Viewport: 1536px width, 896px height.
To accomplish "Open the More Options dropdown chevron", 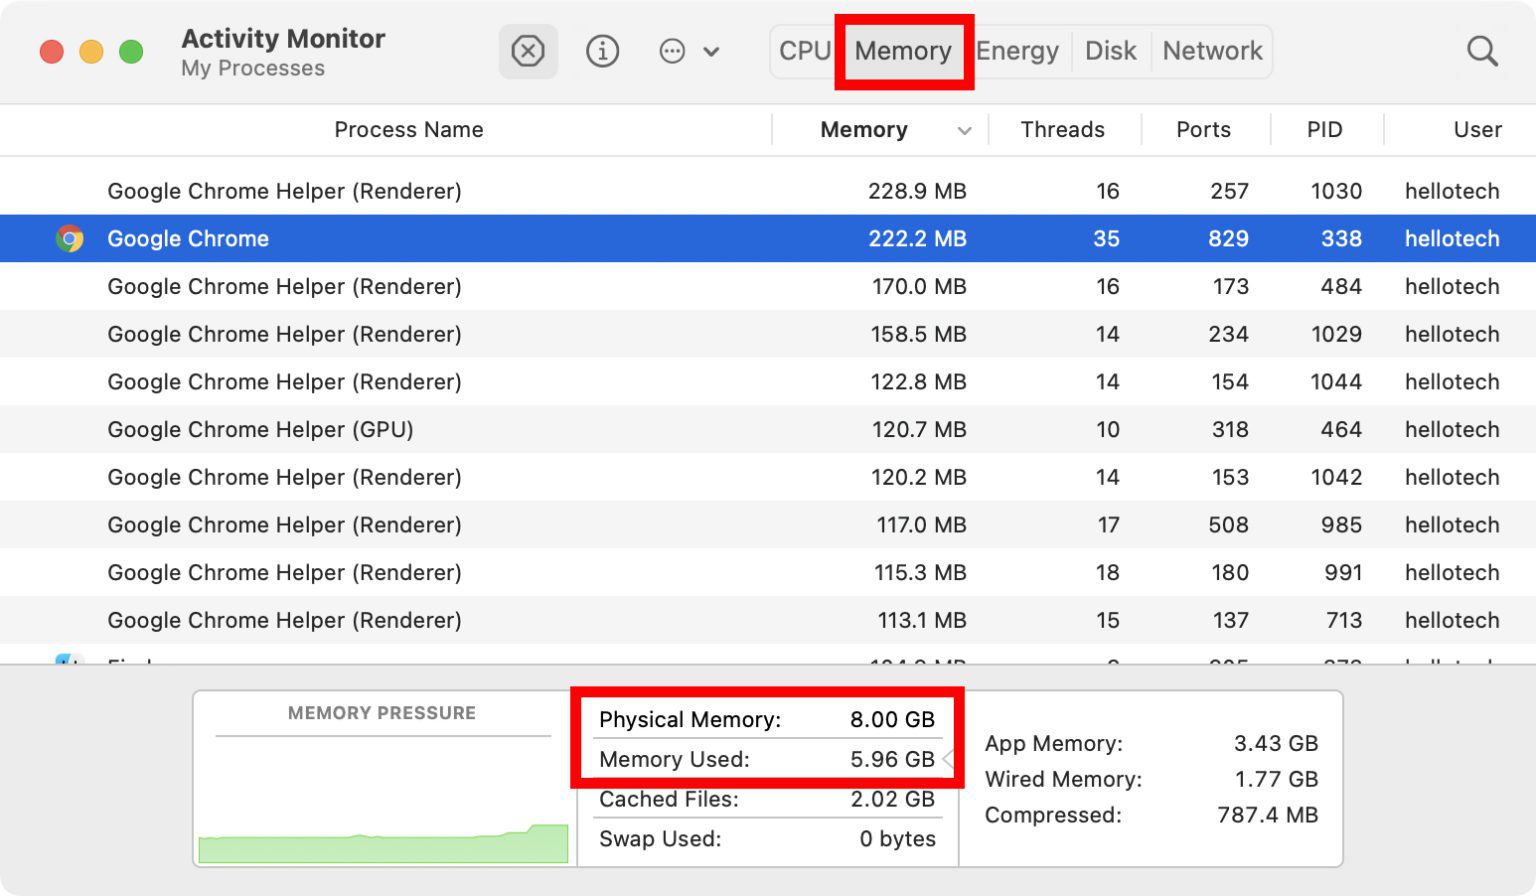I will pos(712,51).
